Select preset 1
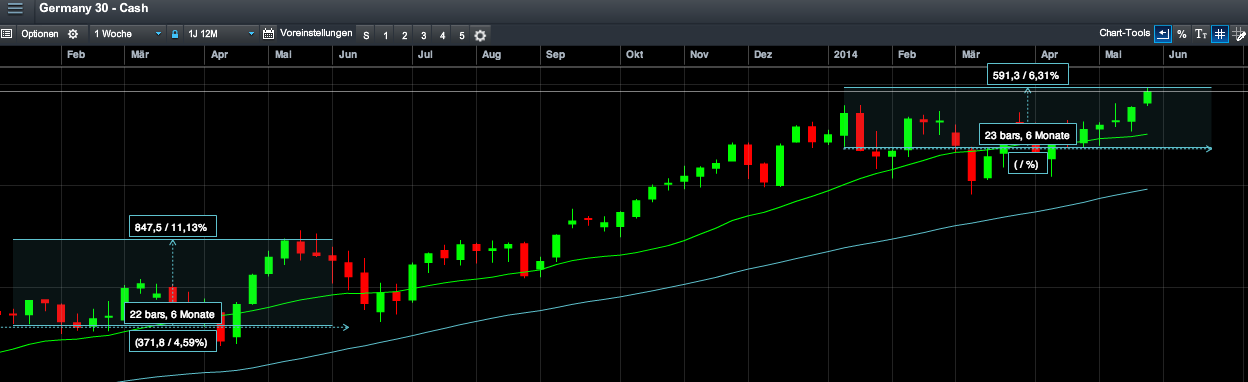This screenshot has width=1248, height=382. pyautogui.click(x=385, y=35)
